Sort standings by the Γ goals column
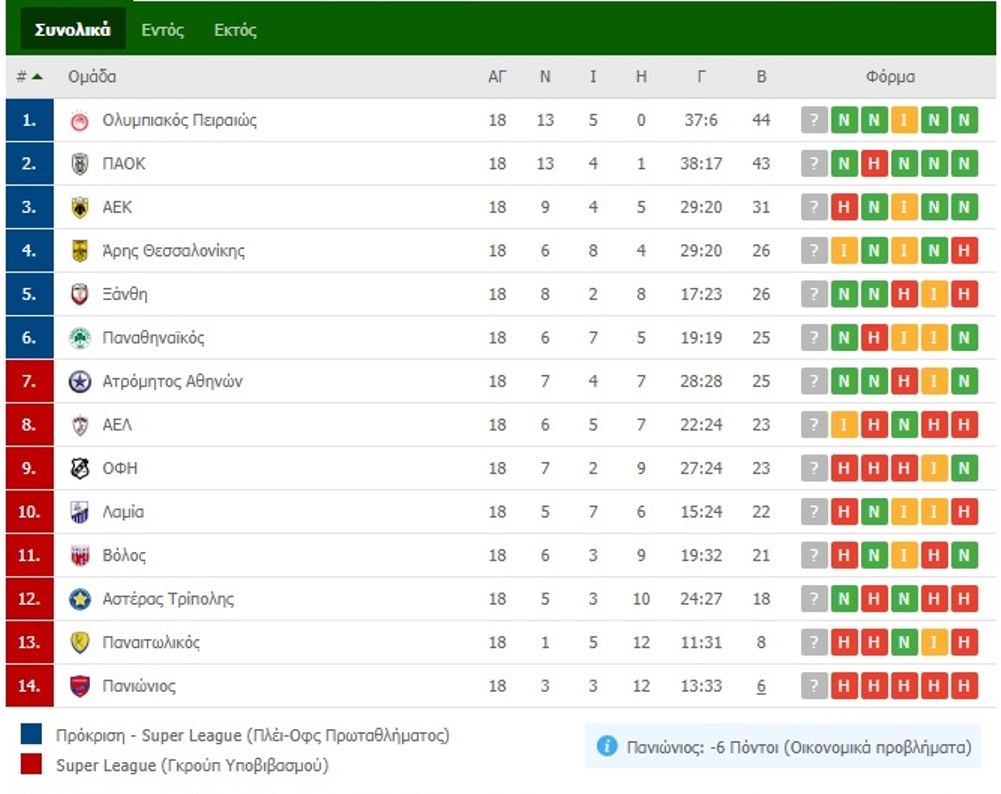 701,77
